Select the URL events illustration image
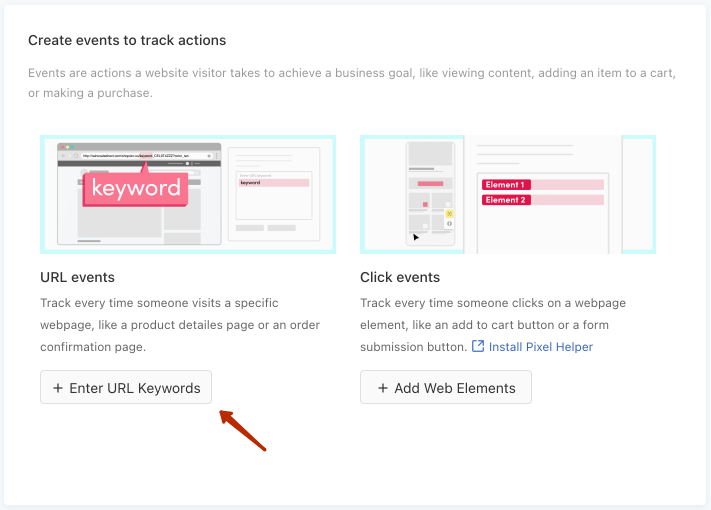The image size is (711, 510). click(188, 195)
